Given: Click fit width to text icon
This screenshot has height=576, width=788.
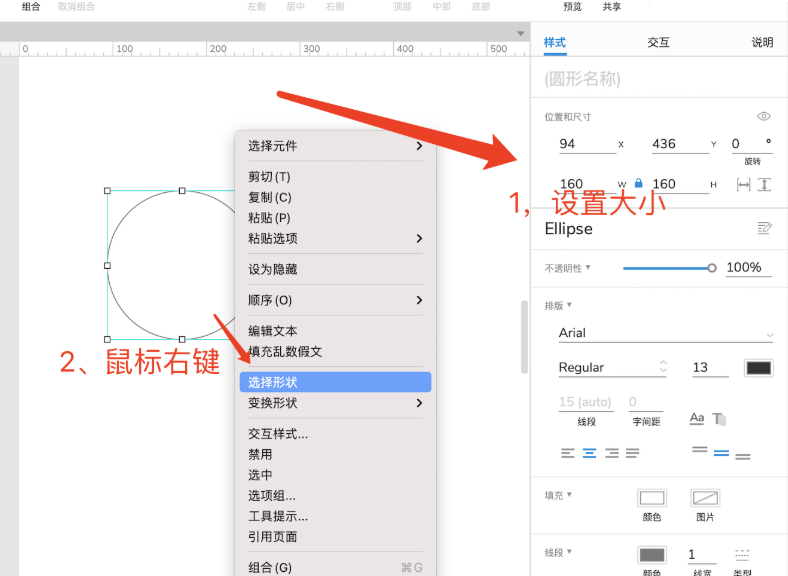Looking at the screenshot, I should click(743, 184).
